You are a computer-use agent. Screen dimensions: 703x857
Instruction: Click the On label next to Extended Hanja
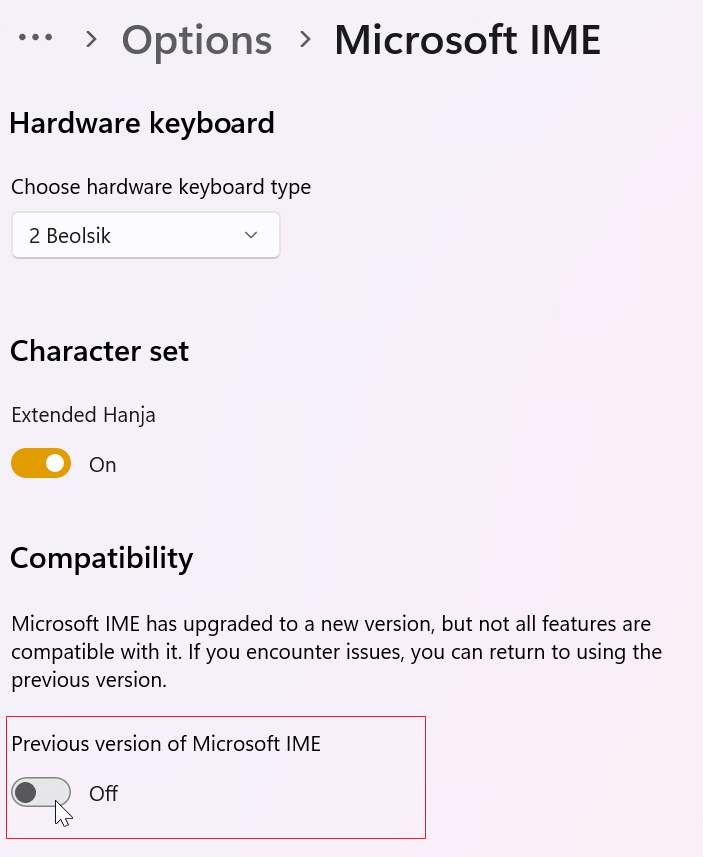(103, 465)
